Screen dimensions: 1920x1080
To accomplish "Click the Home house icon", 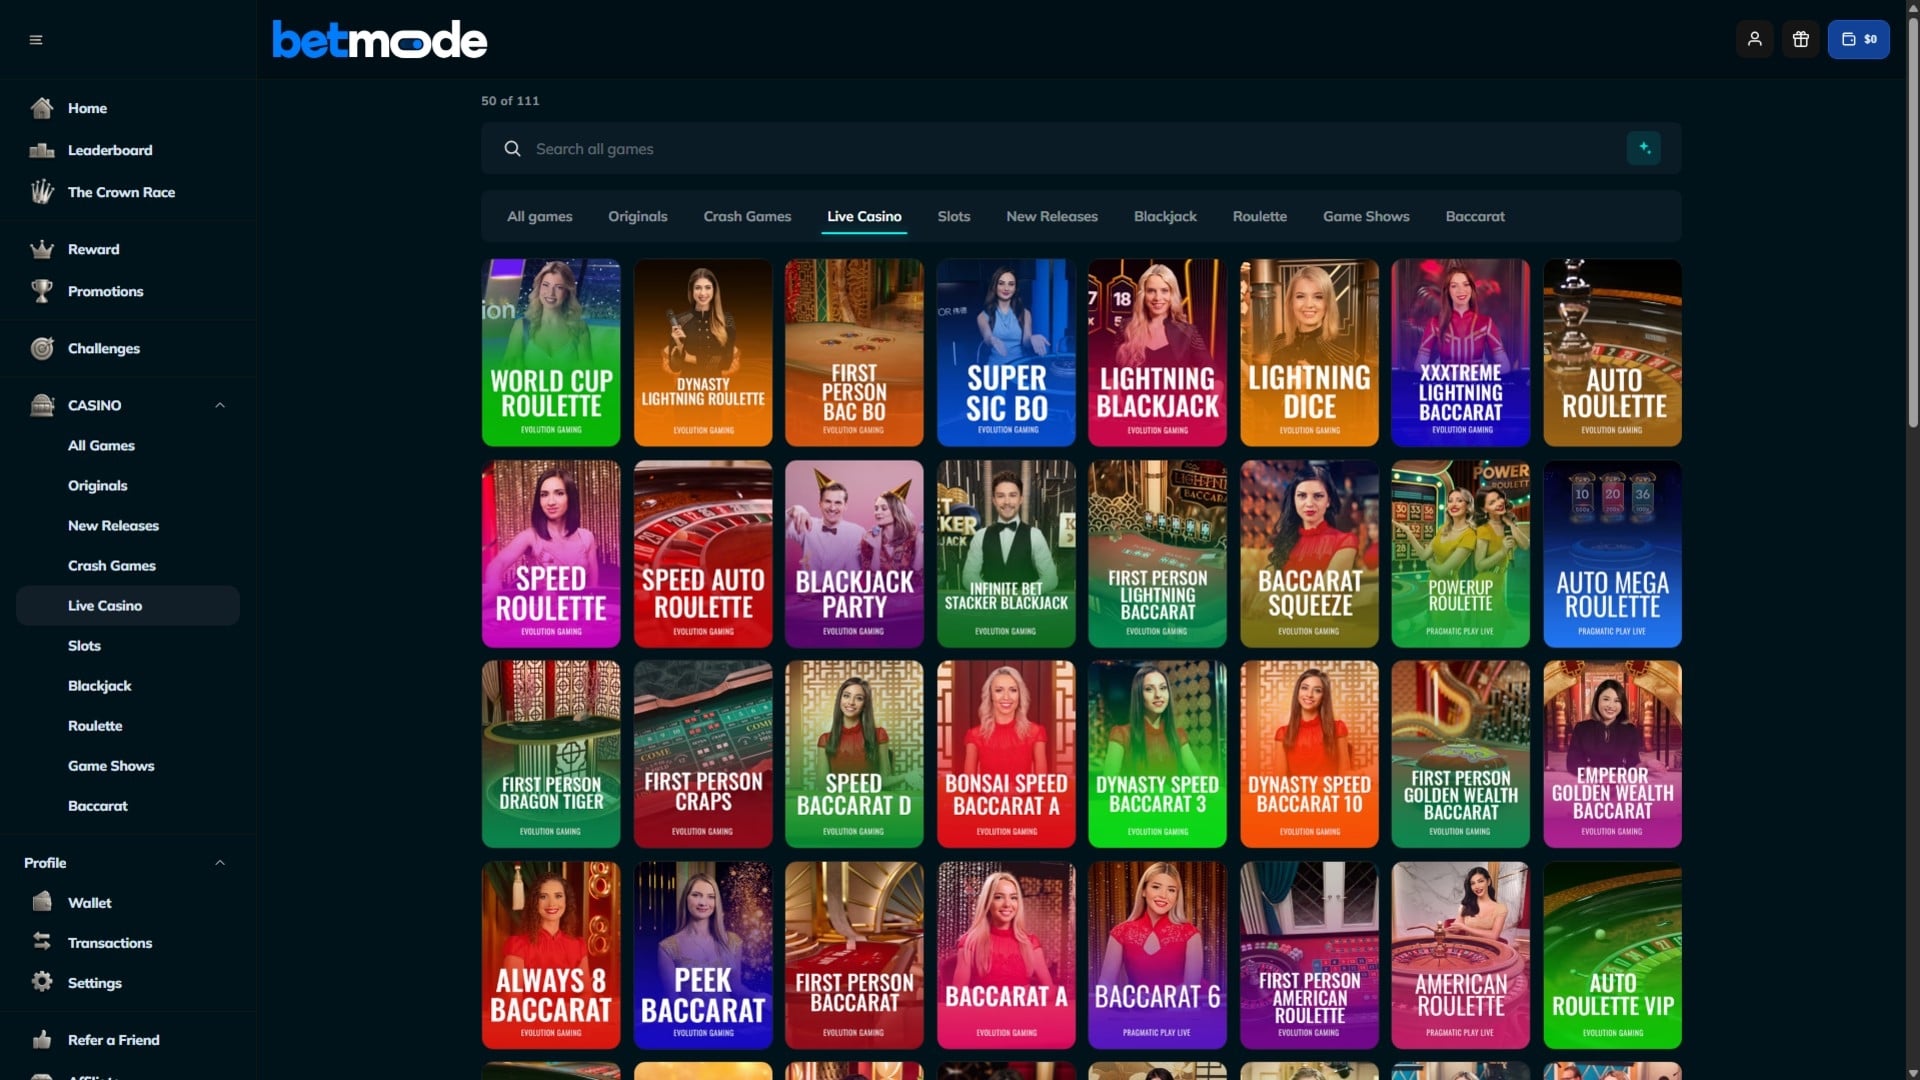I will [42, 107].
